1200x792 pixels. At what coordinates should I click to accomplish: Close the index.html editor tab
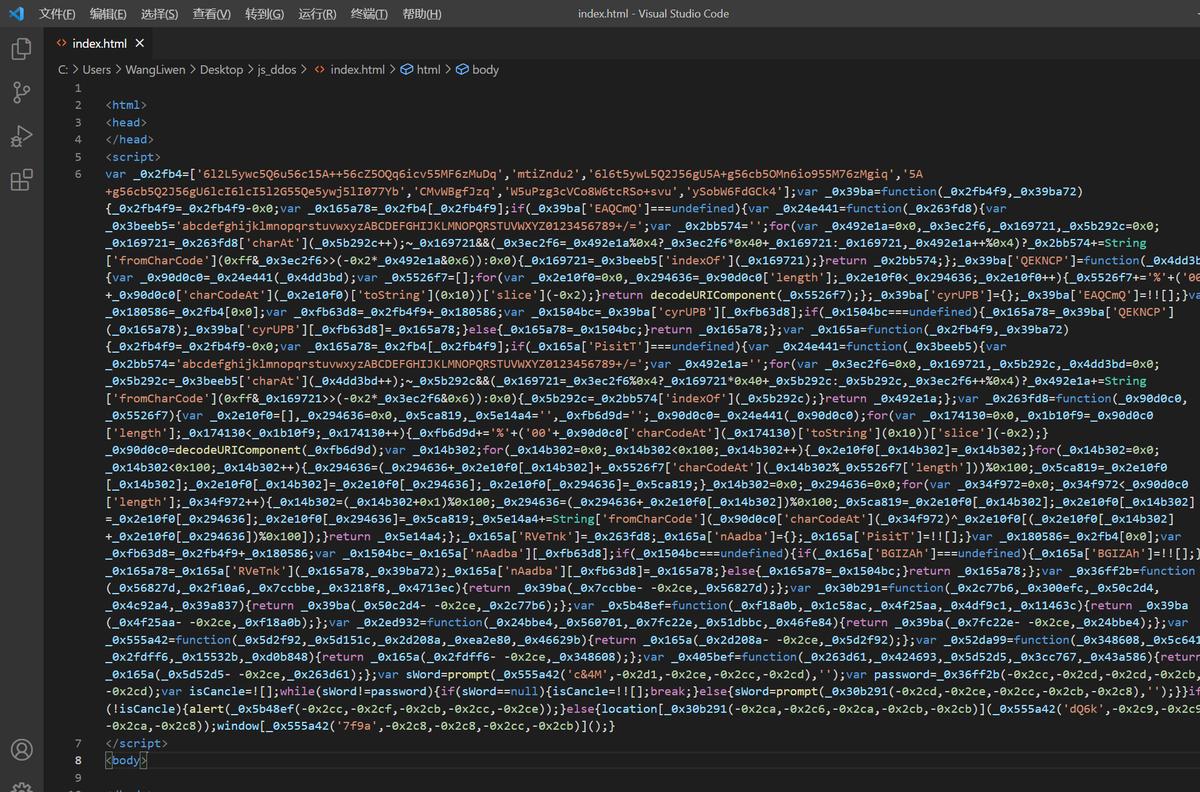pyautogui.click(x=140, y=44)
